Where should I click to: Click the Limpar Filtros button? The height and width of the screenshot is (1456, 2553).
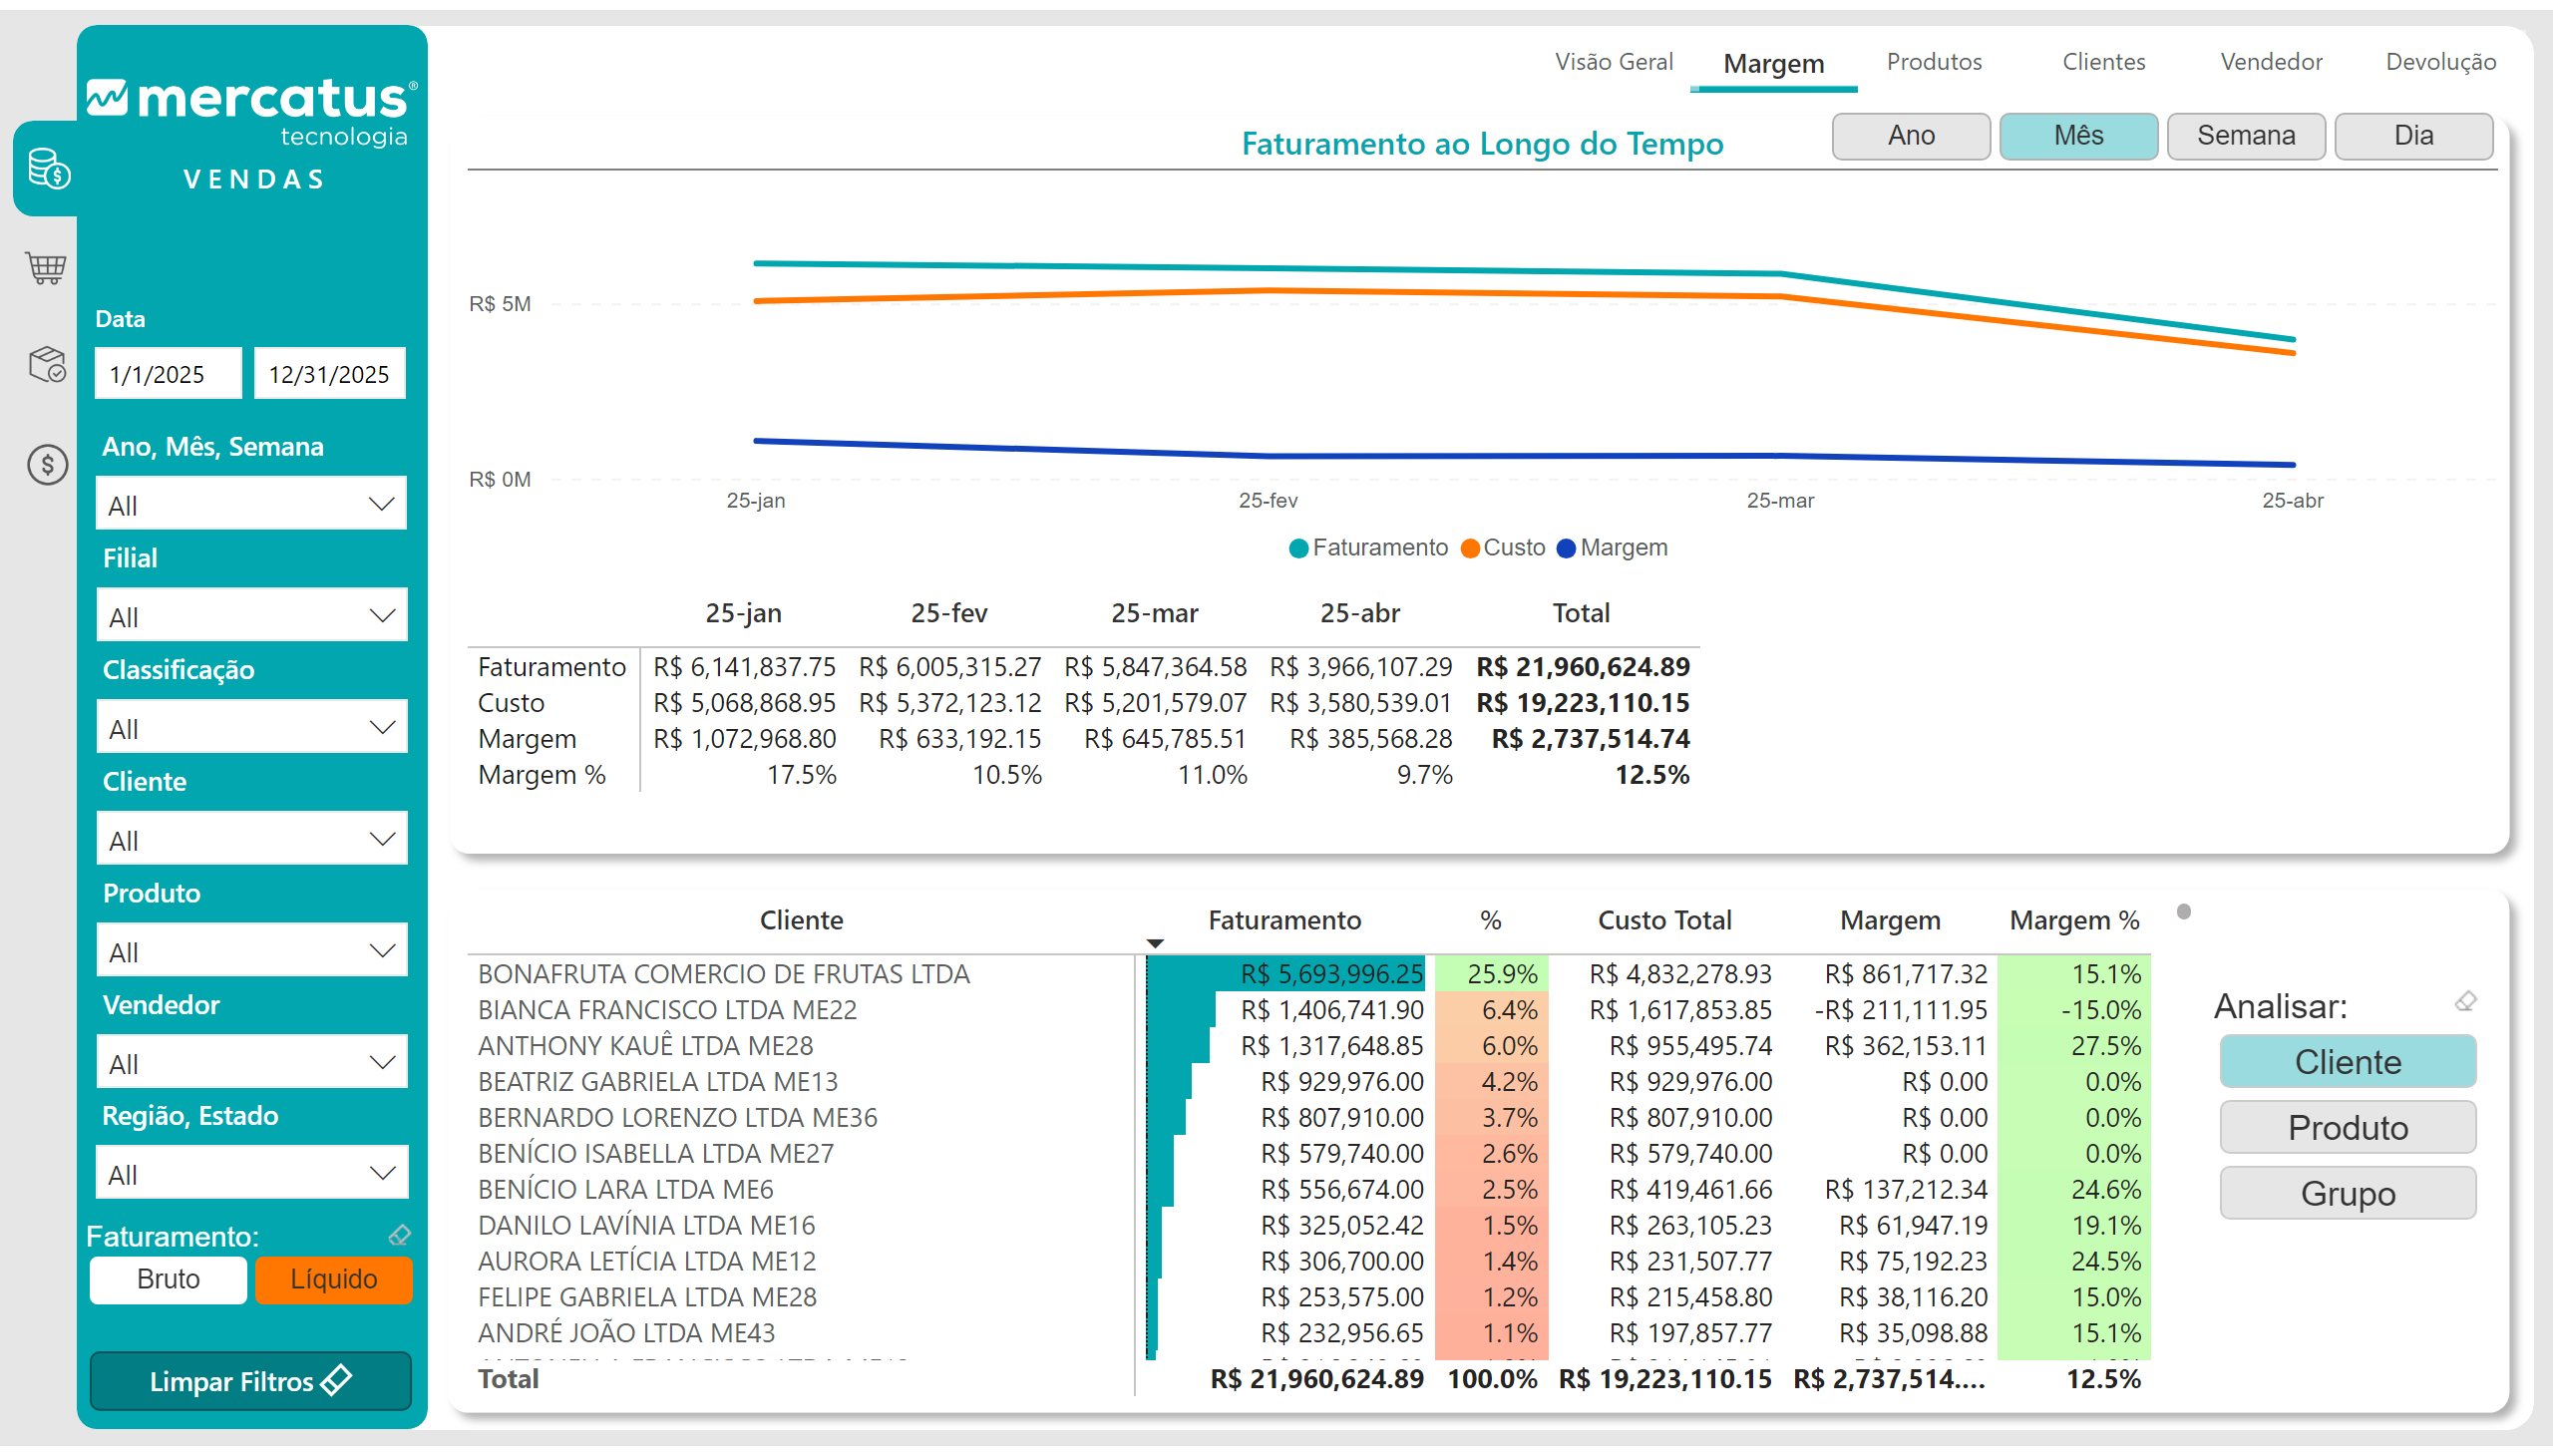251,1381
